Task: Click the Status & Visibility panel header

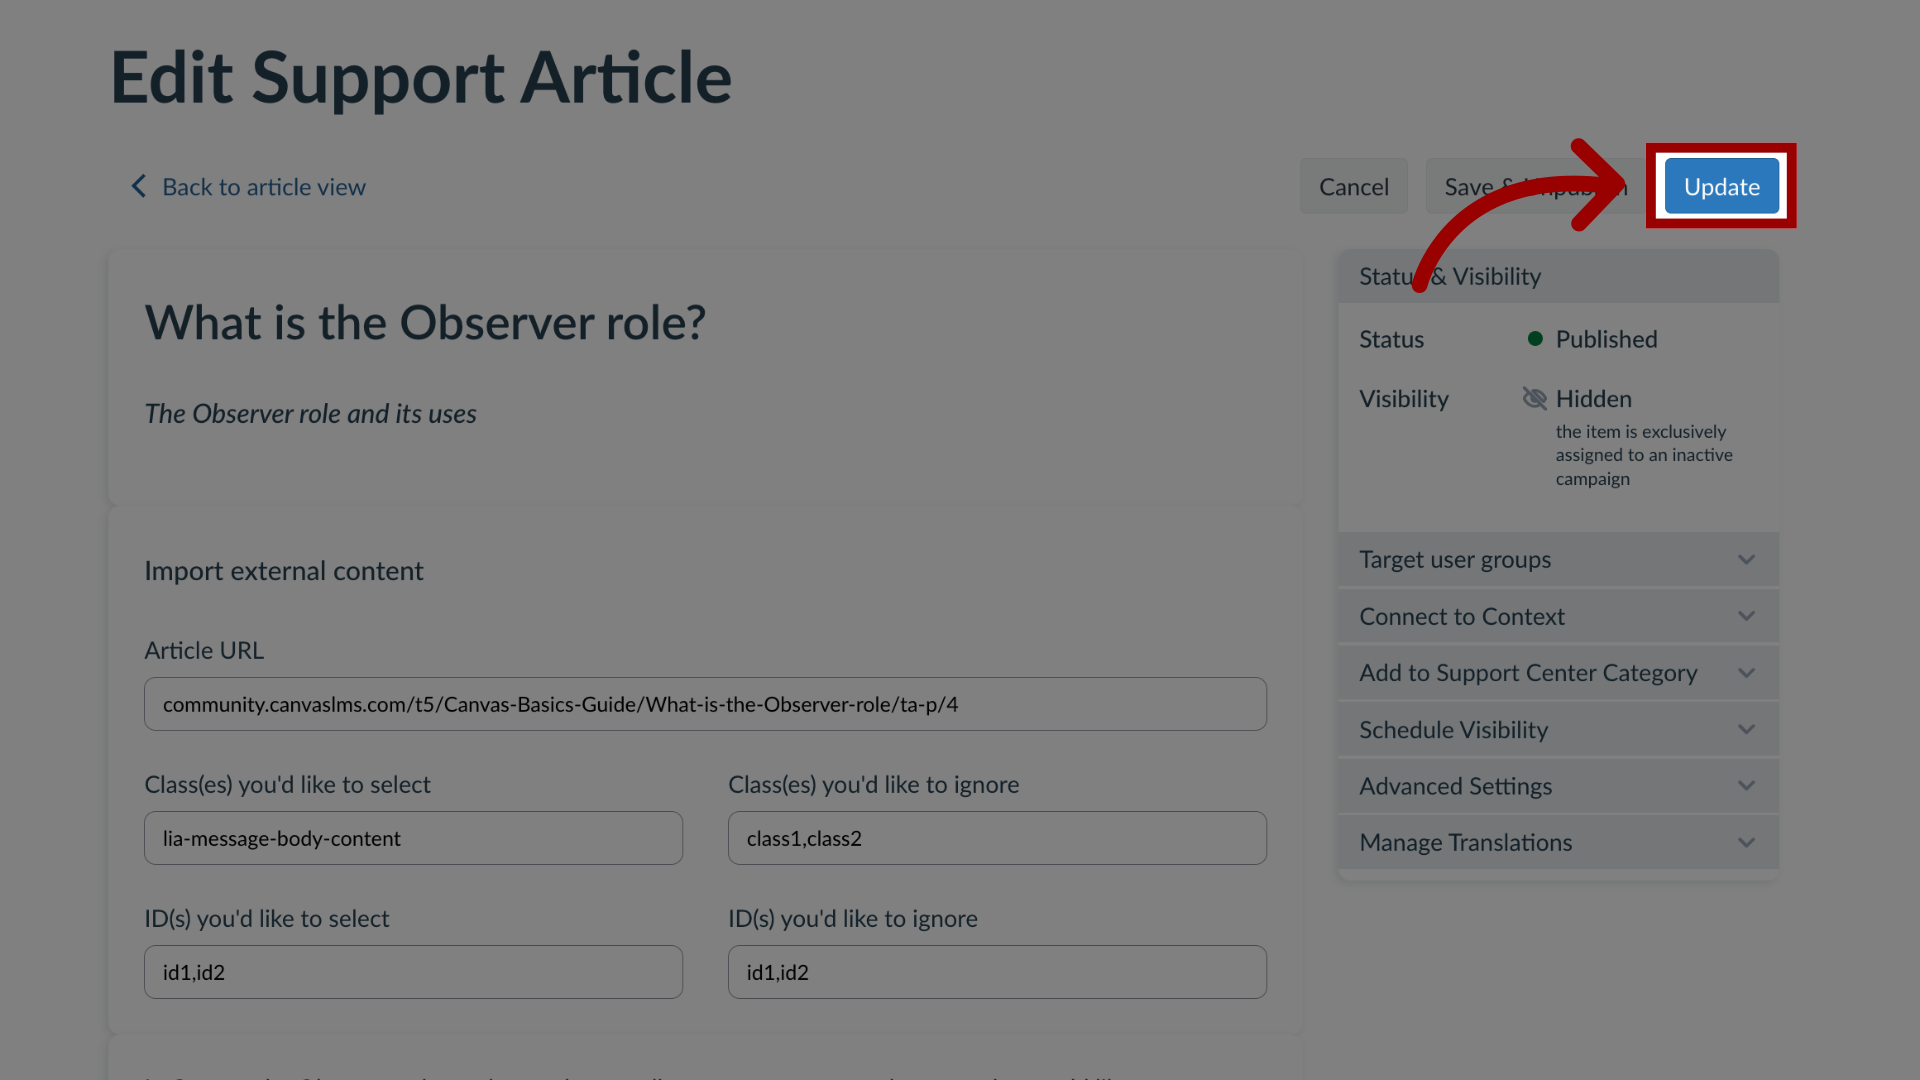Action: (x=1558, y=276)
